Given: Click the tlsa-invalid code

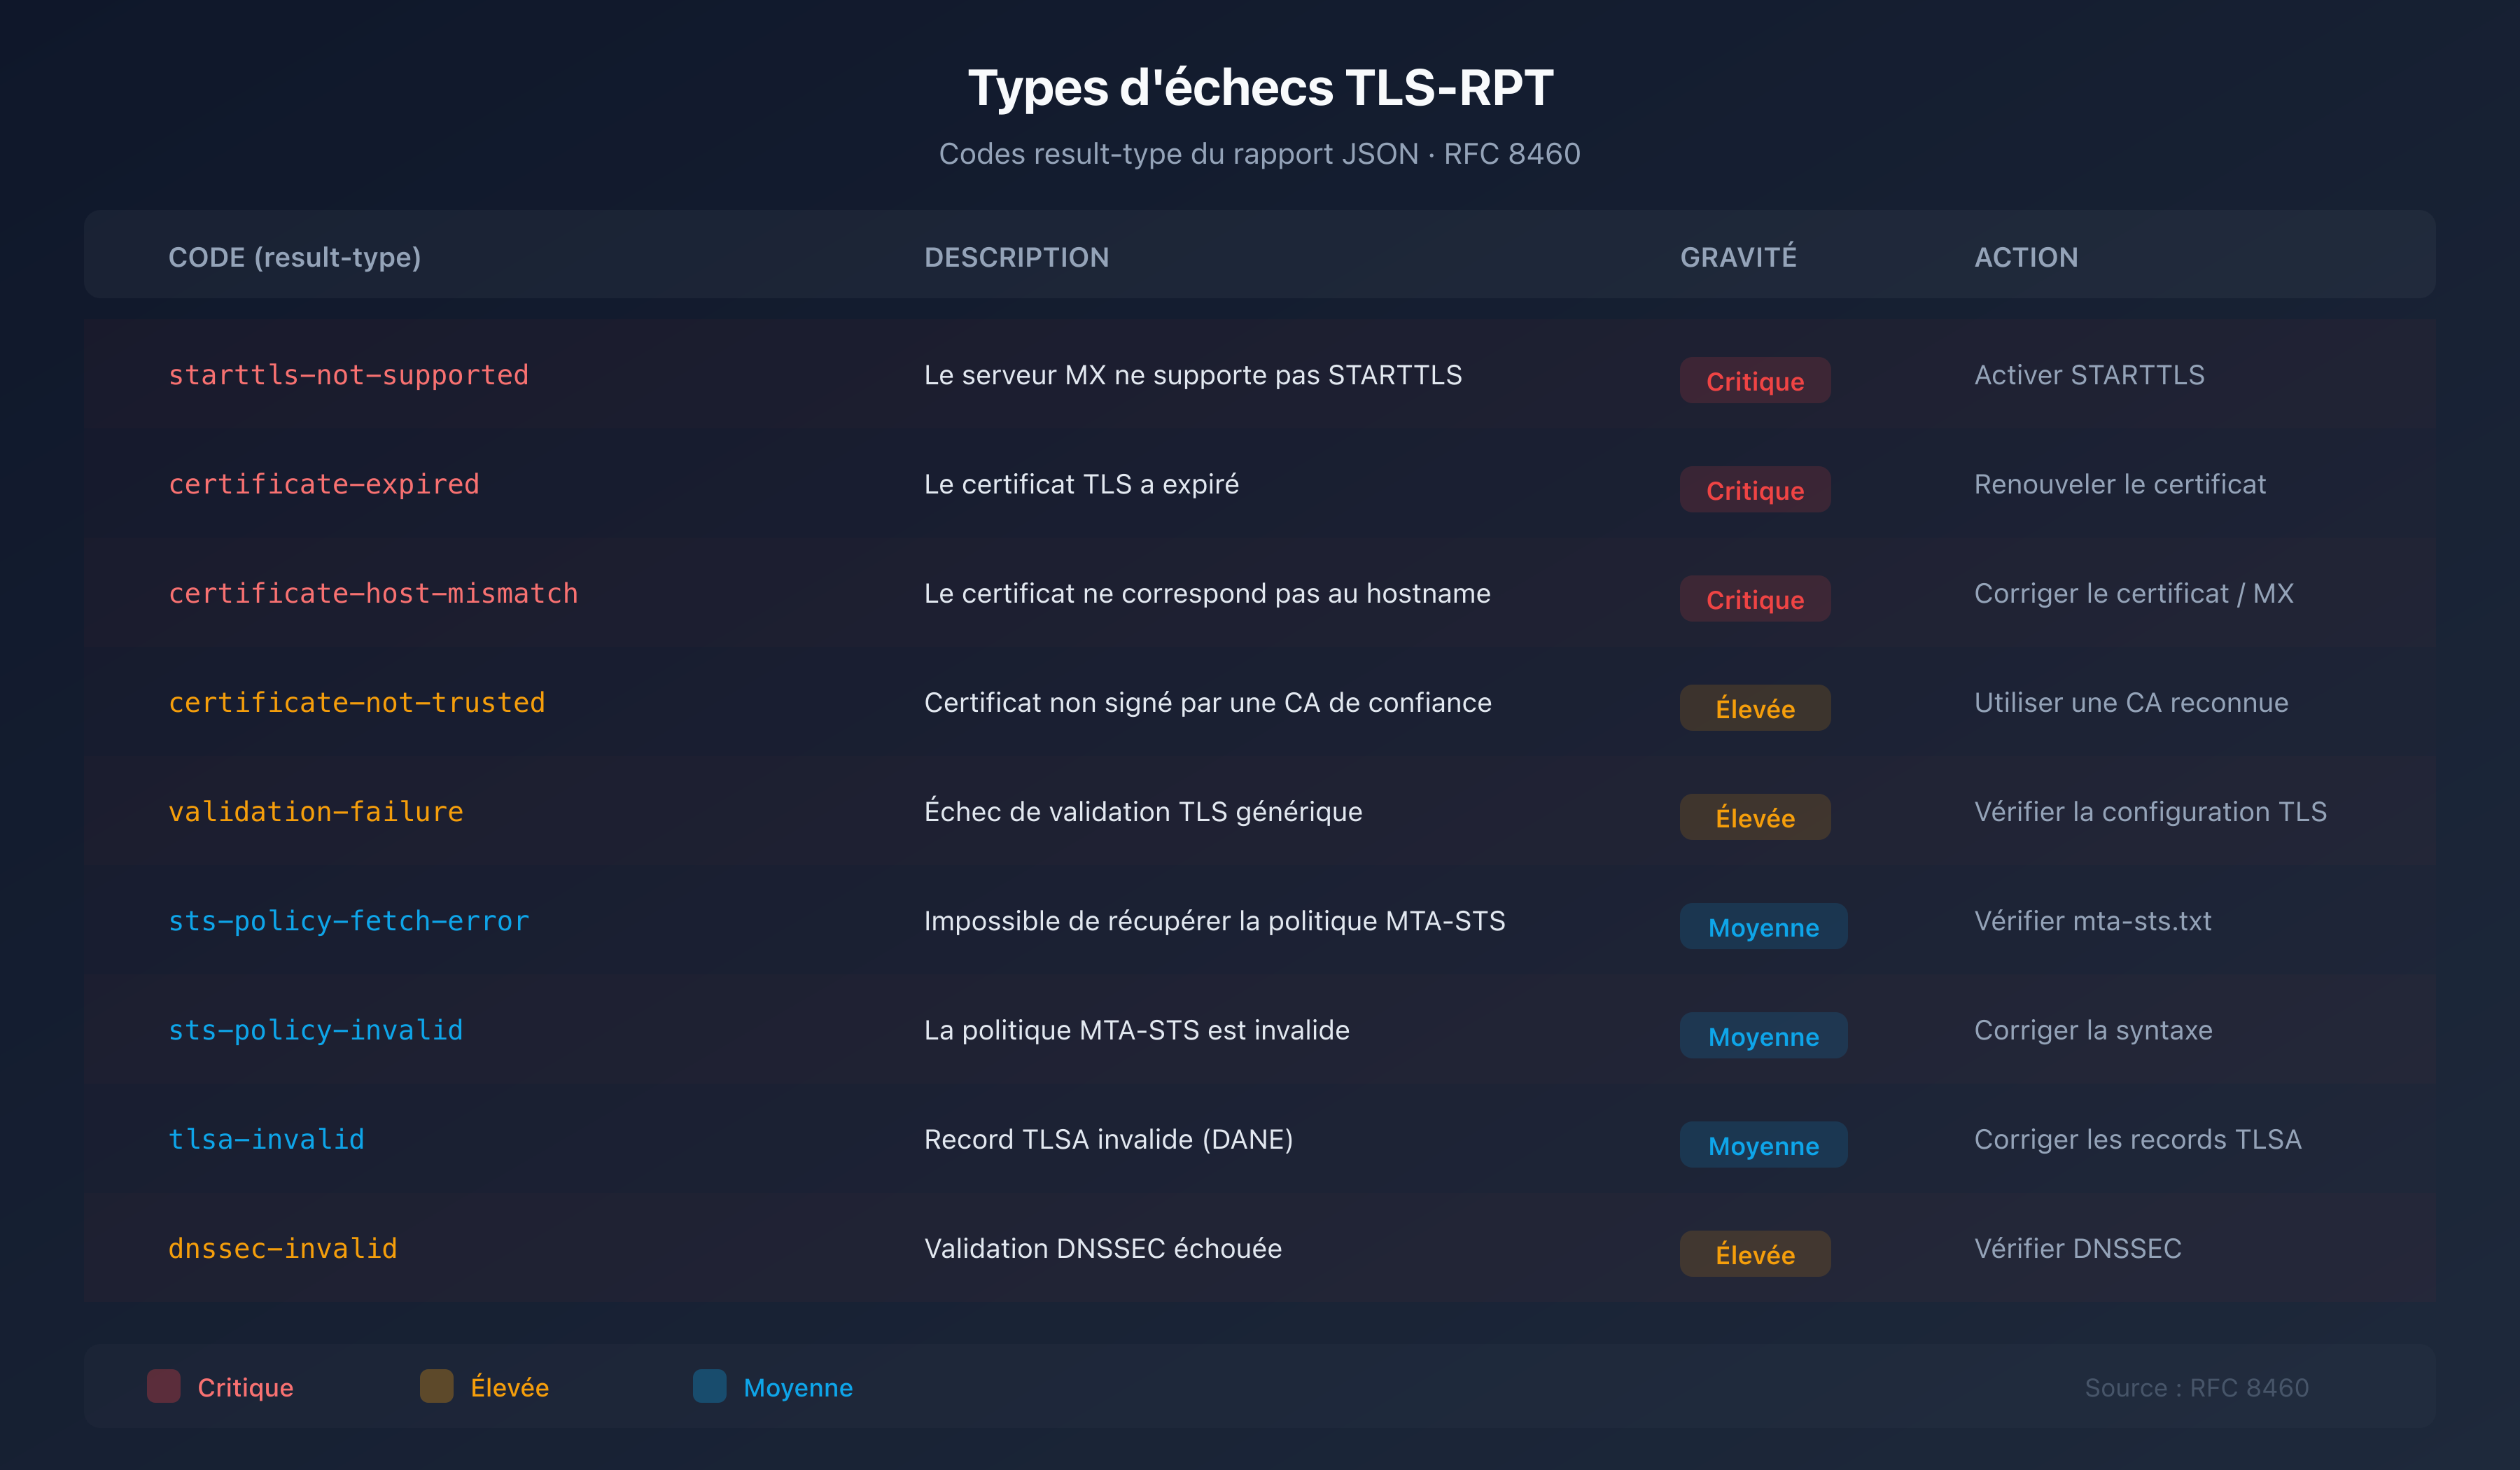Looking at the screenshot, I should 266,1139.
